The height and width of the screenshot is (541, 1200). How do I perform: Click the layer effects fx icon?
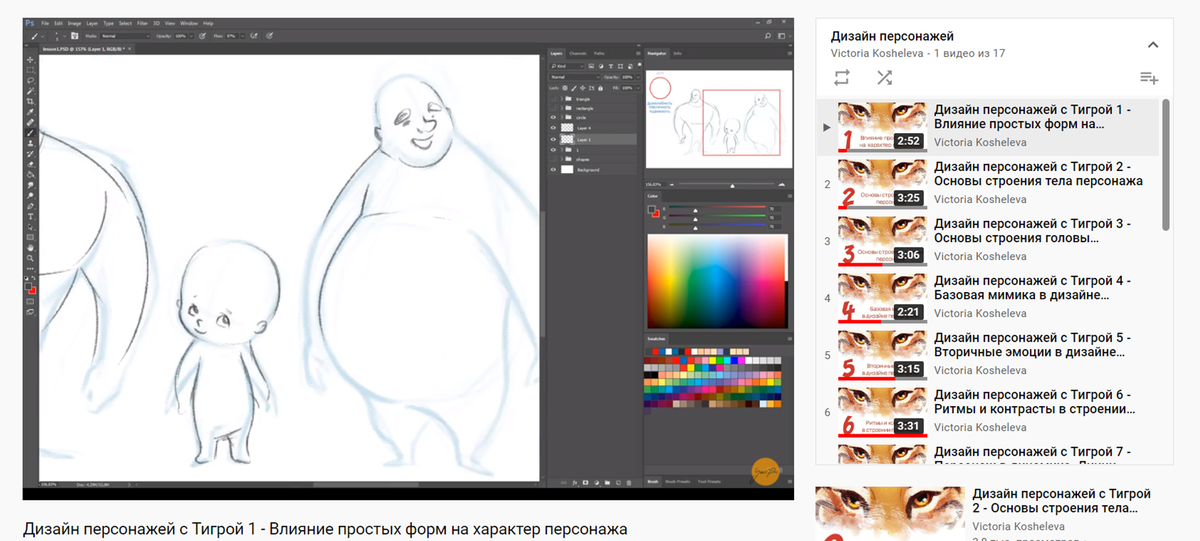pyautogui.click(x=575, y=483)
